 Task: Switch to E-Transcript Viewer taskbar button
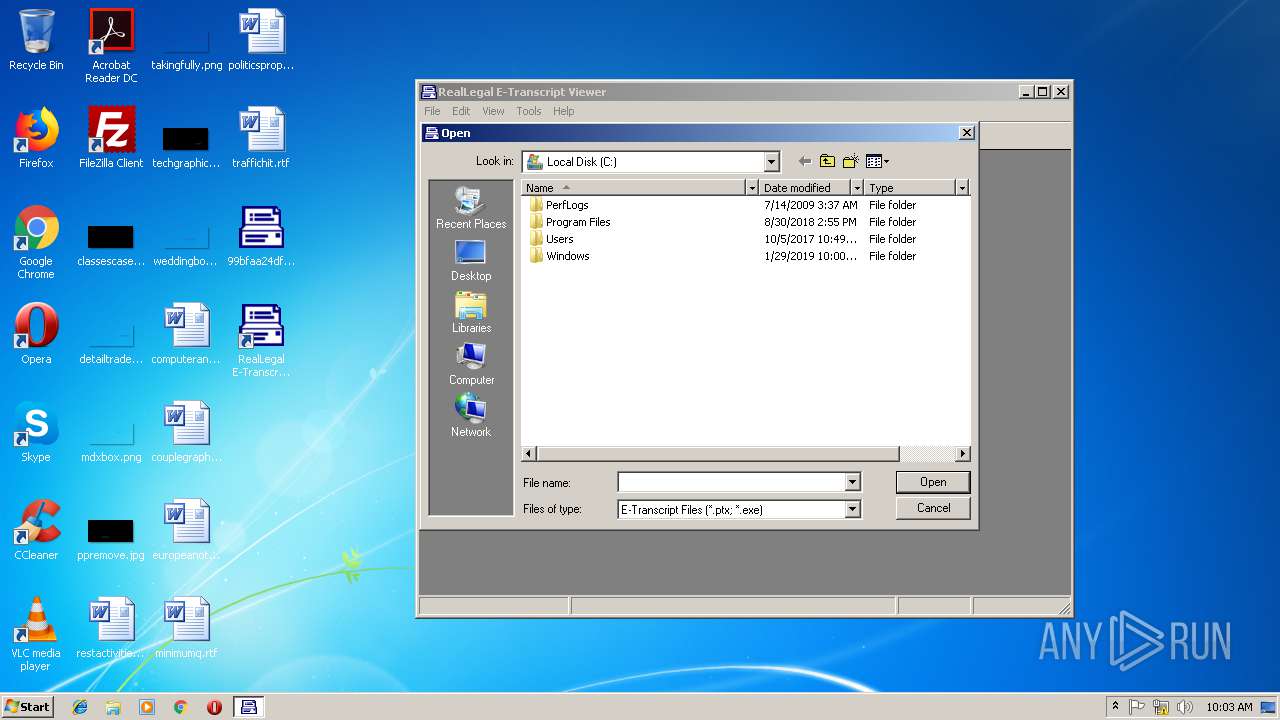click(x=249, y=707)
